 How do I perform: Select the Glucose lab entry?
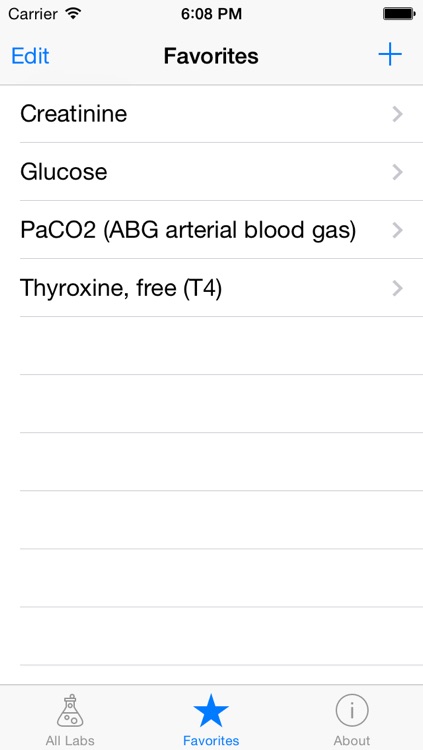(x=212, y=172)
